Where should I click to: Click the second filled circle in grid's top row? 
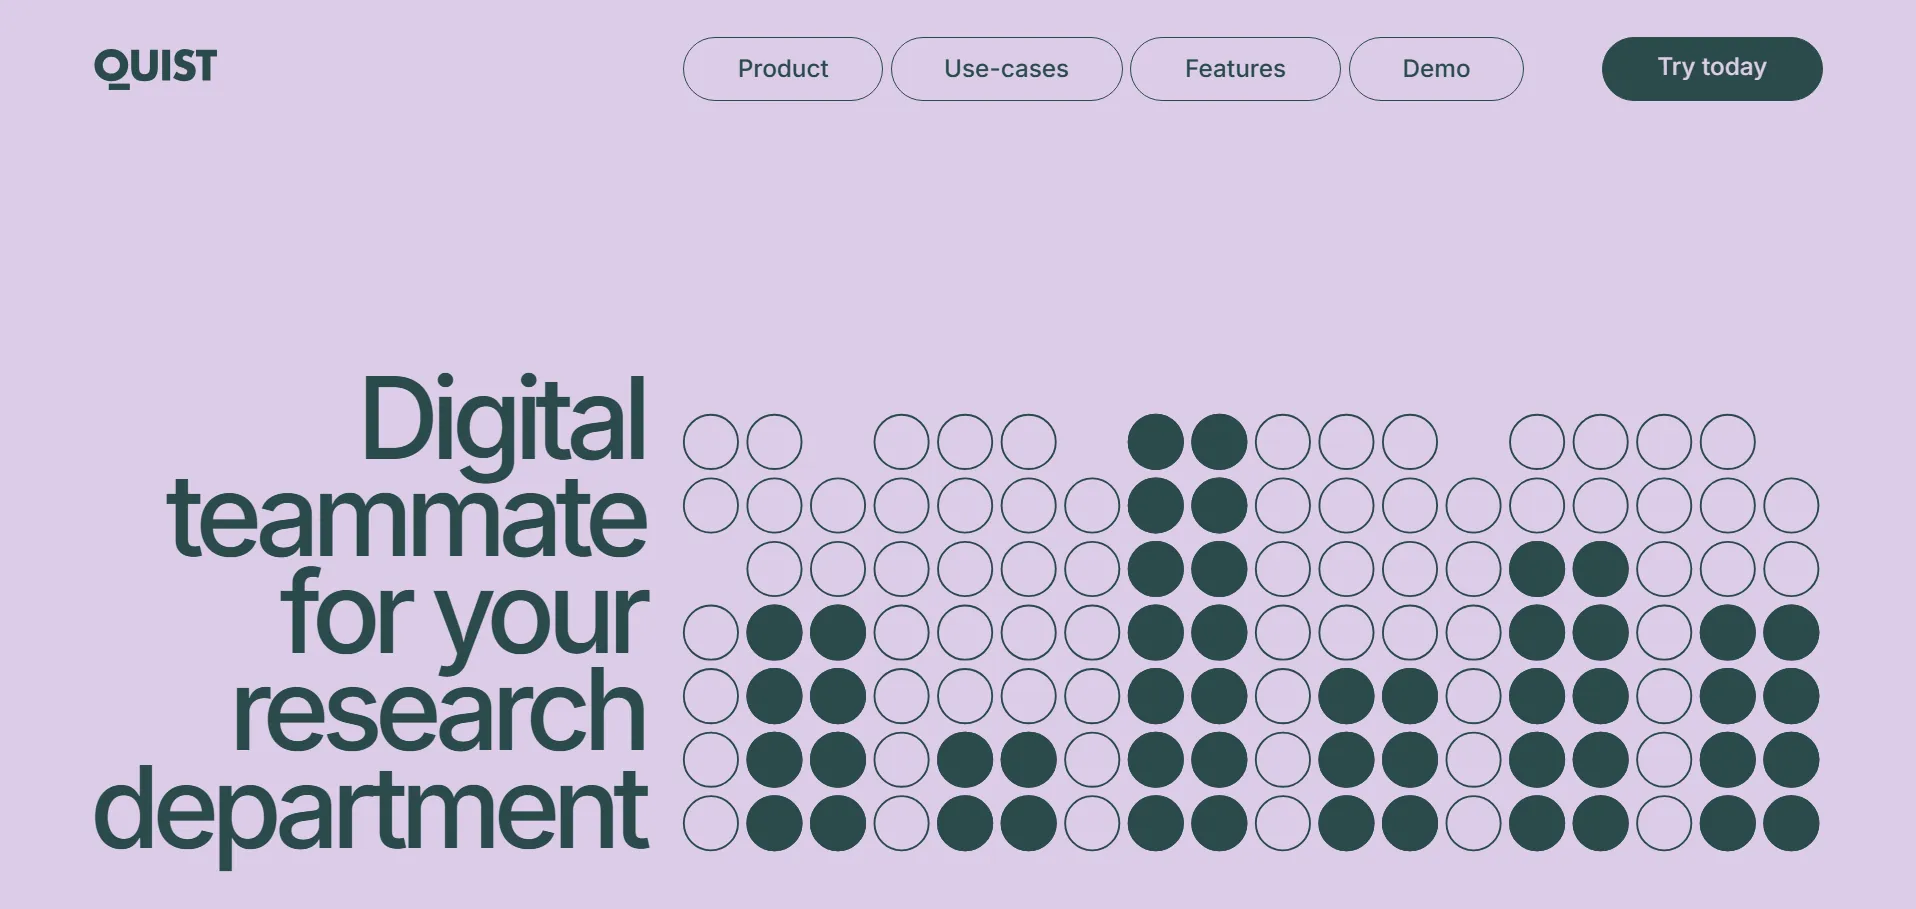coord(1219,442)
